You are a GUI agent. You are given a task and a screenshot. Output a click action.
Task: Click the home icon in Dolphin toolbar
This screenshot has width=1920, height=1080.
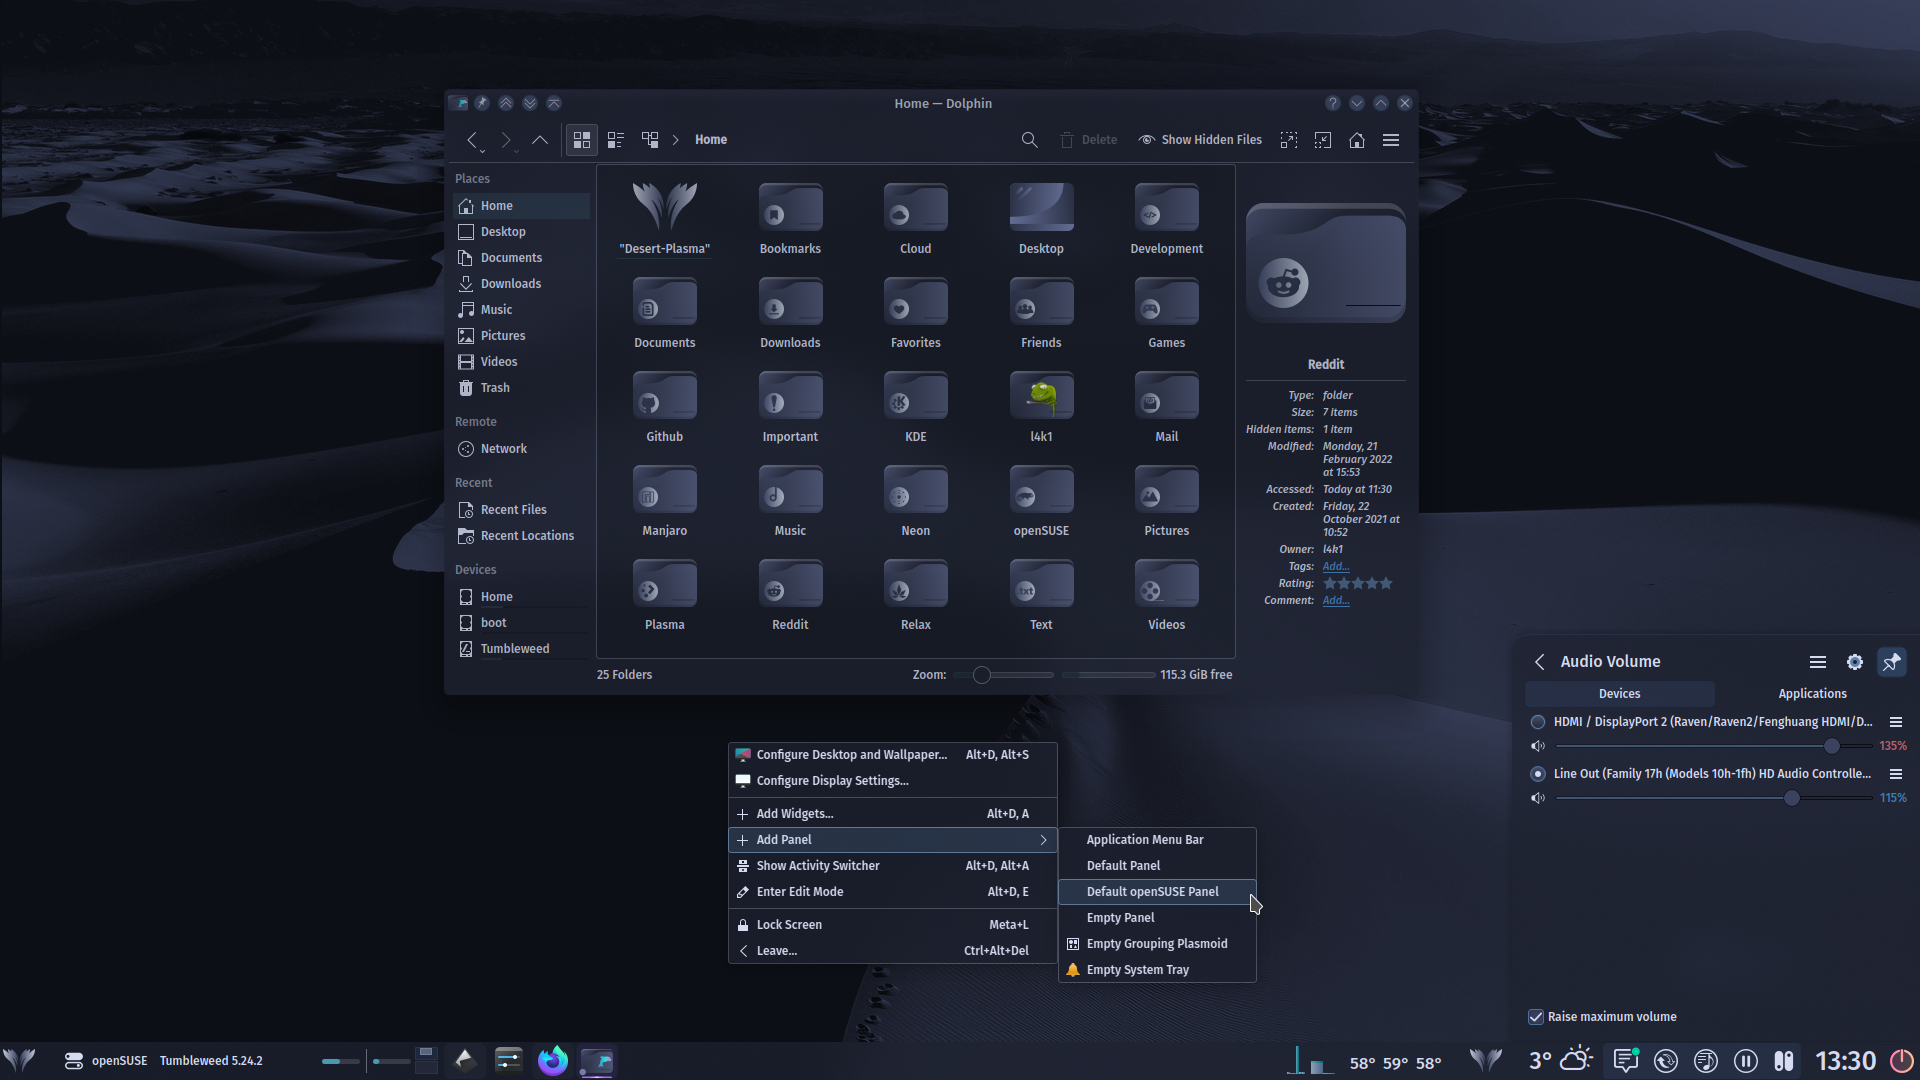point(1357,140)
